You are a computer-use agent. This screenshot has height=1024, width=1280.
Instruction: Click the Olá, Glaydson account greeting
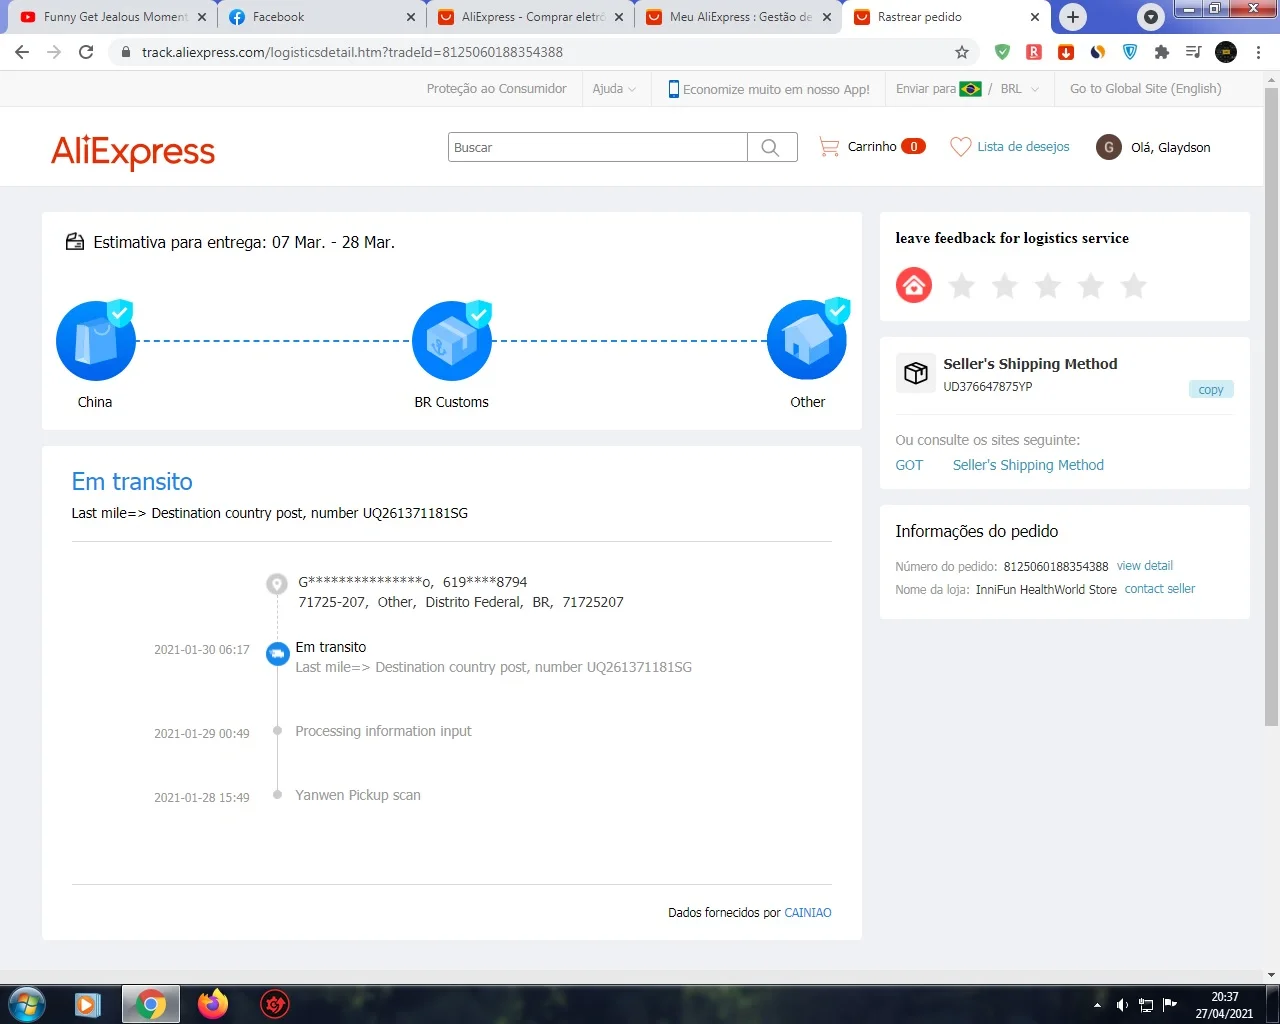1171,147
